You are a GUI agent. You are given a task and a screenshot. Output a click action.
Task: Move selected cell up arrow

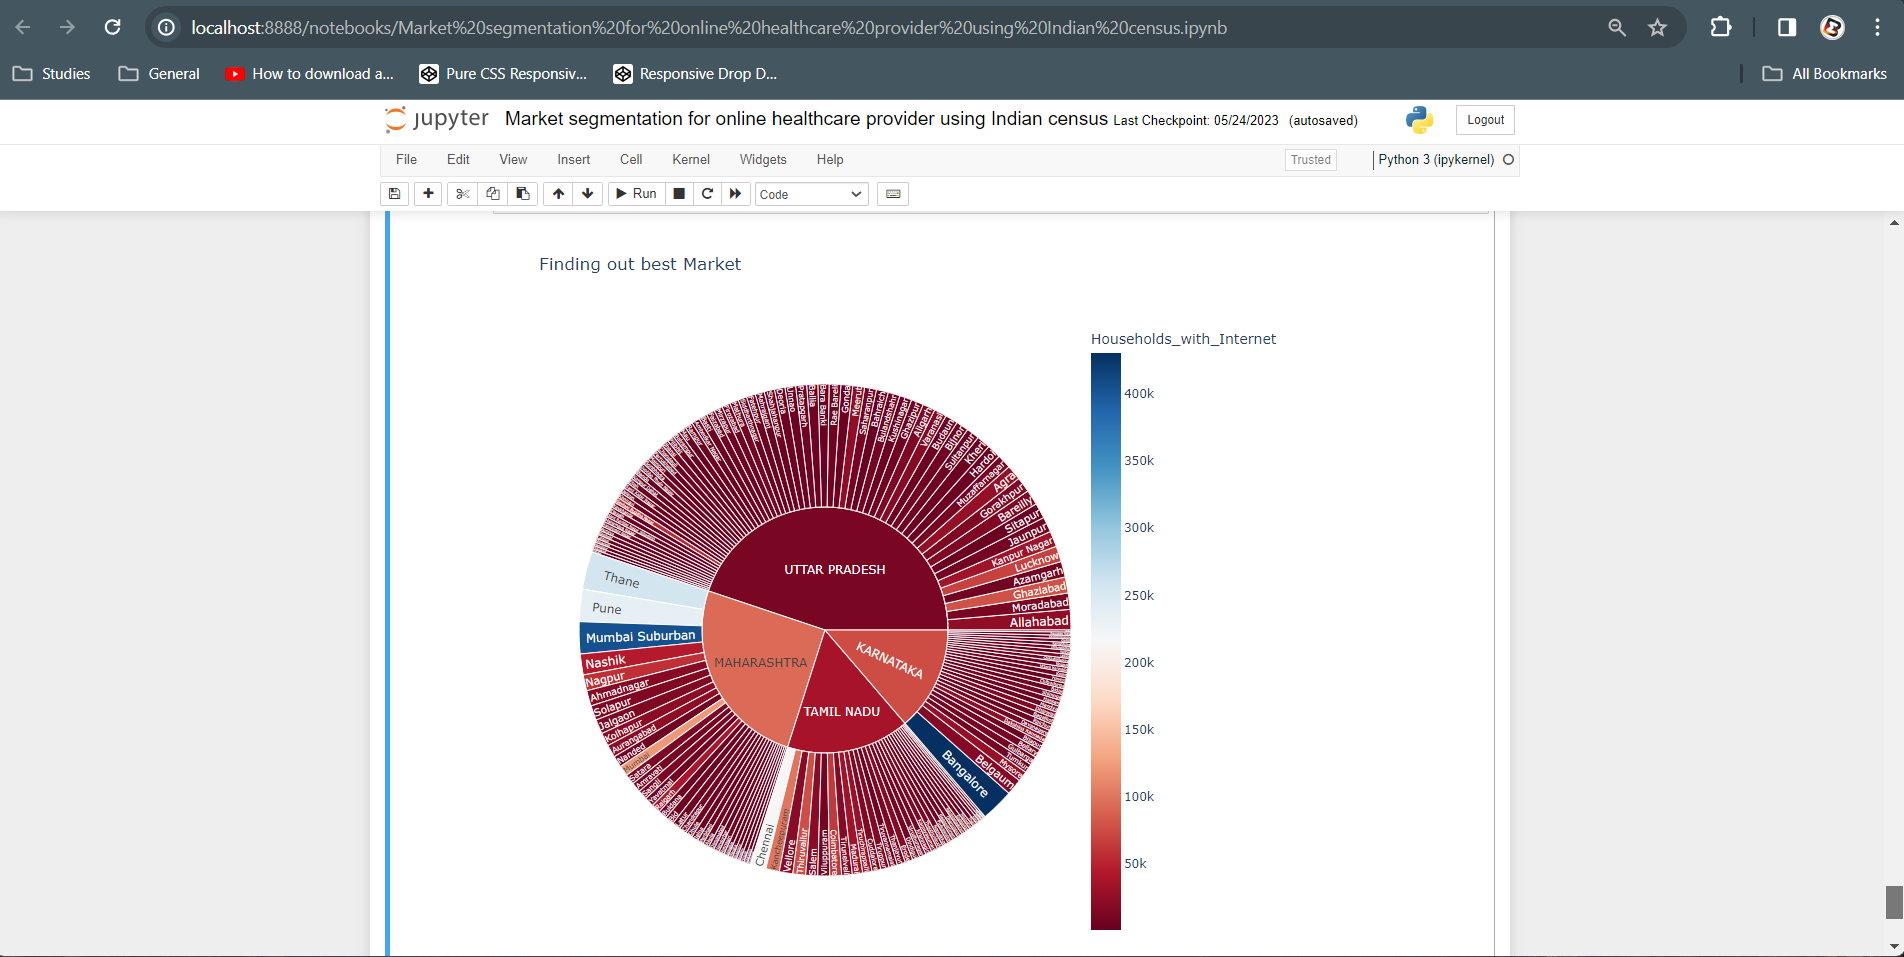(558, 194)
